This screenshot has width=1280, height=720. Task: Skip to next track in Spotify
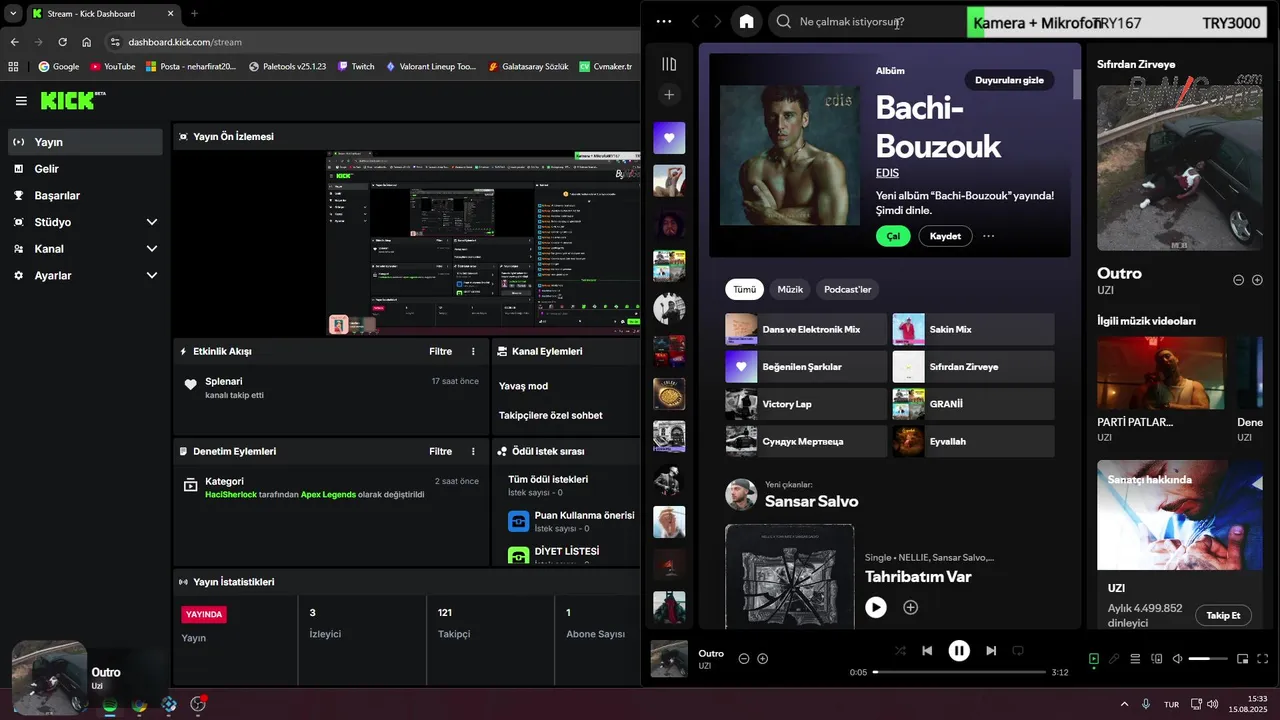coord(991,651)
